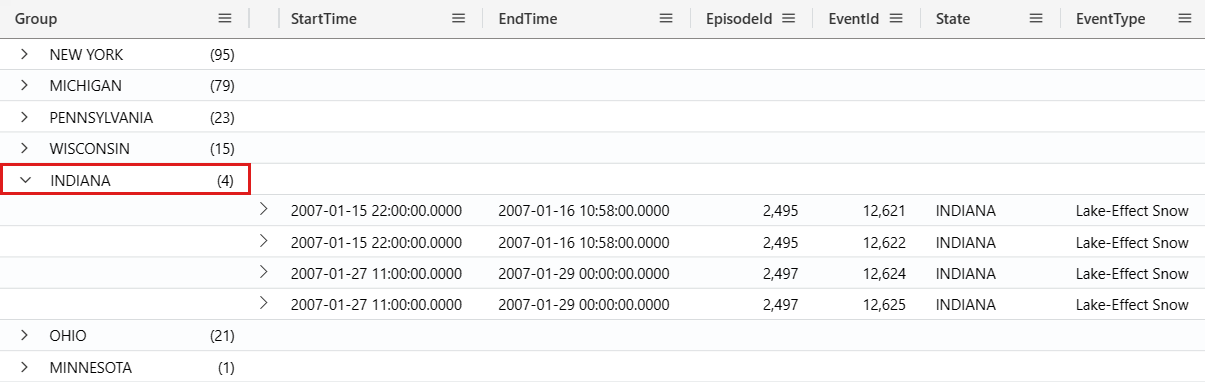The height and width of the screenshot is (382, 1205).
Task: Open the Group column menu icon
Action: click(x=225, y=19)
